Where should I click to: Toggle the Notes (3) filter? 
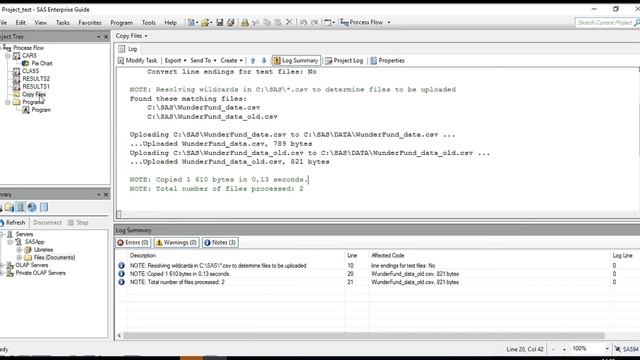click(x=220, y=242)
